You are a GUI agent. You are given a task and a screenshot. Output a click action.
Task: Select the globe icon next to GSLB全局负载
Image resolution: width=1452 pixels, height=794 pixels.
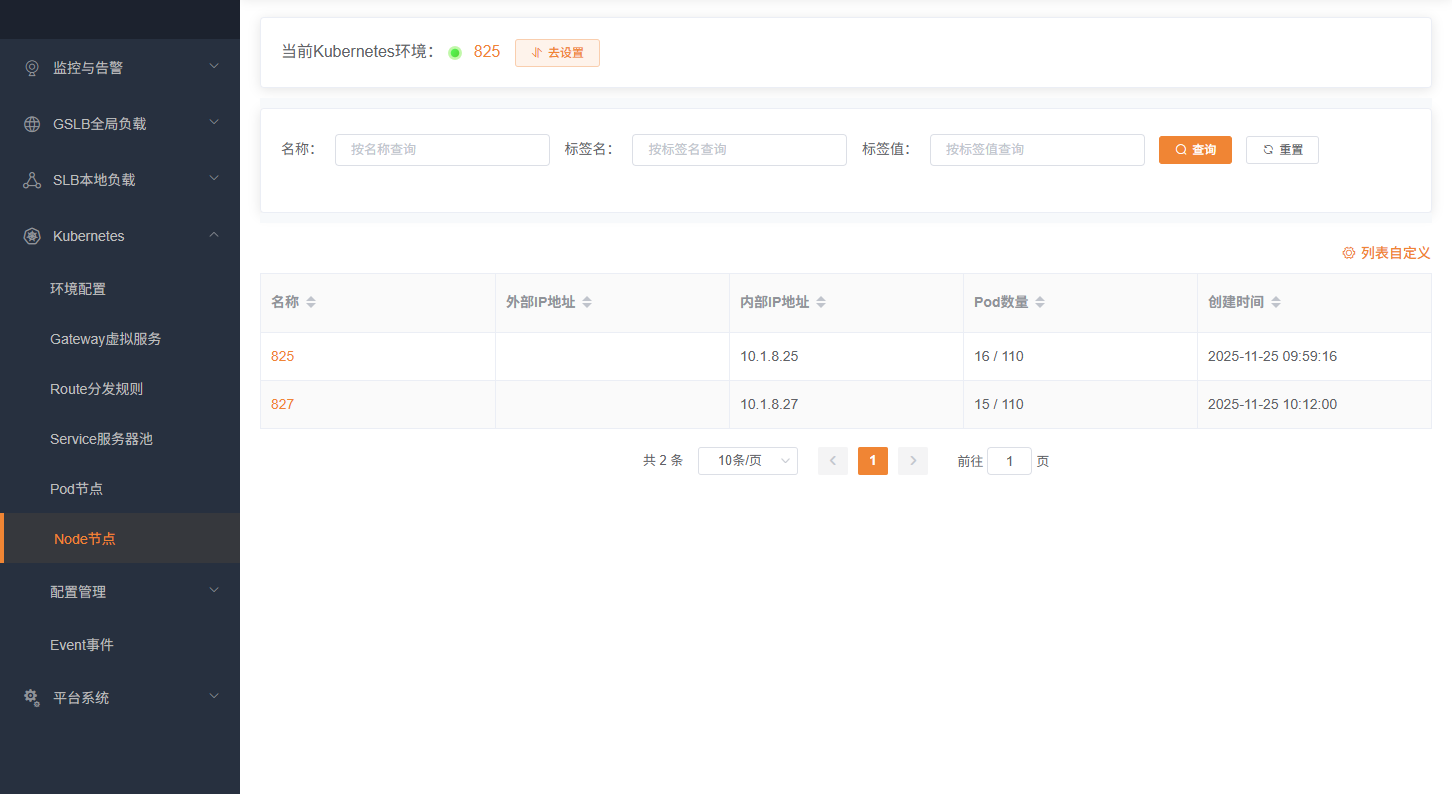[x=30, y=123]
